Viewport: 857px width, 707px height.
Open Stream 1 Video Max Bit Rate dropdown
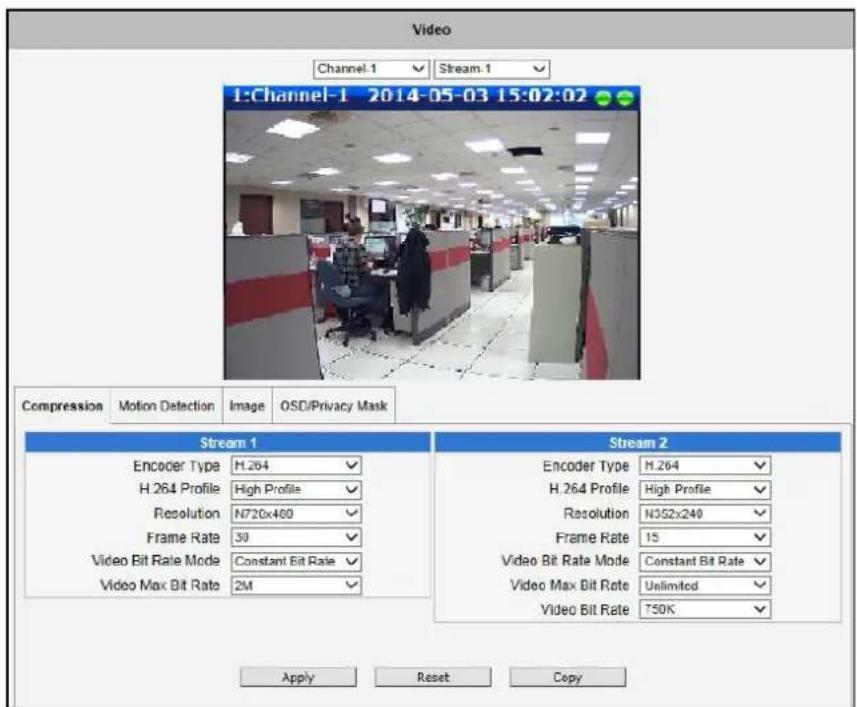point(296,586)
